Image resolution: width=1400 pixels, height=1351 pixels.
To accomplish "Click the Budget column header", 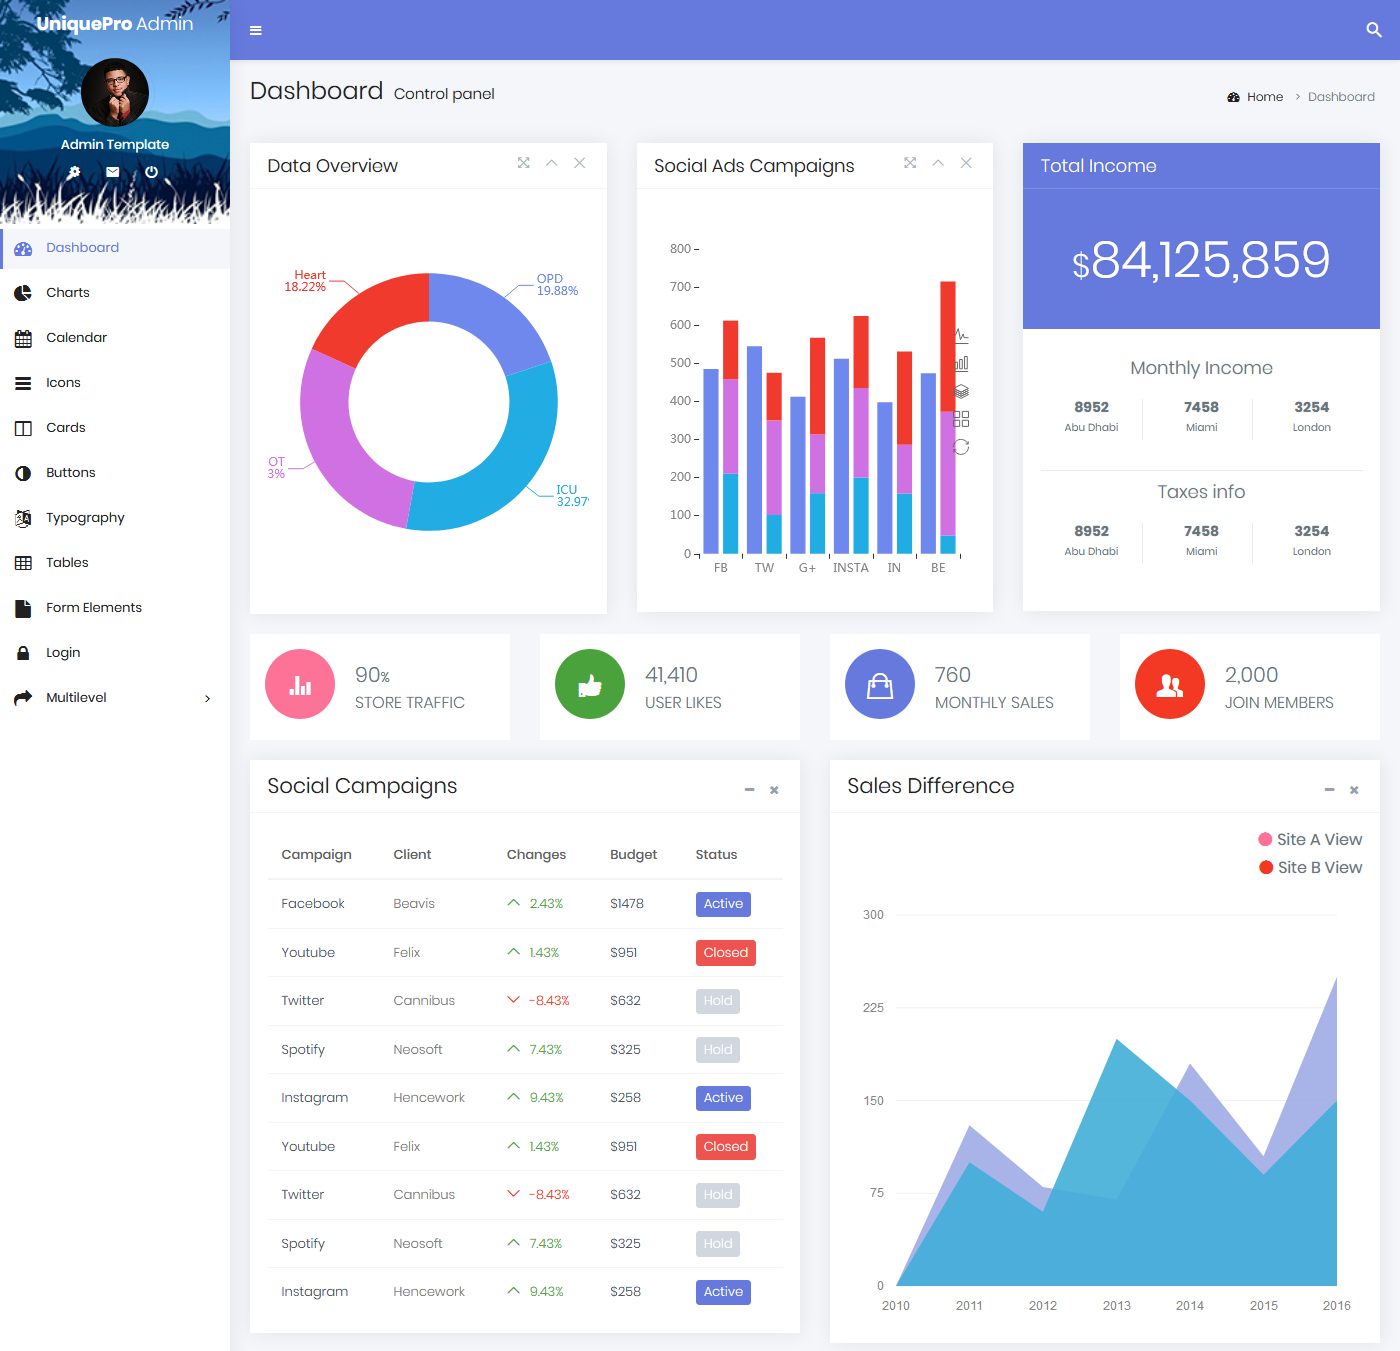I will [633, 855].
